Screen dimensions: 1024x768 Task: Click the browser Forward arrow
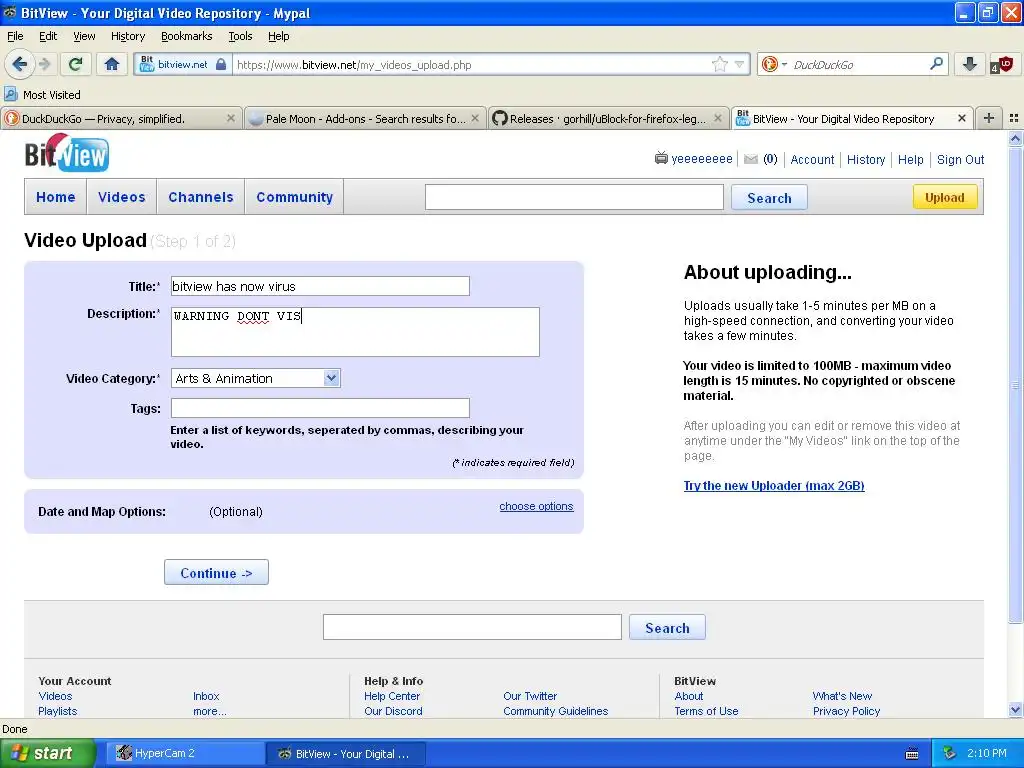point(45,64)
